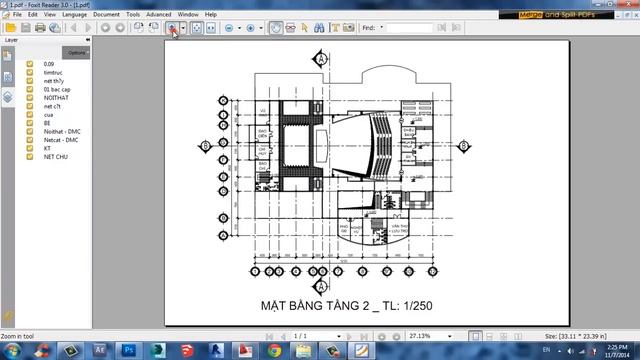Click the Merge and Split PDFs banner
Image resolution: width=640 pixels, height=360 pixels.
pyautogui.click(x=556, y=15)
